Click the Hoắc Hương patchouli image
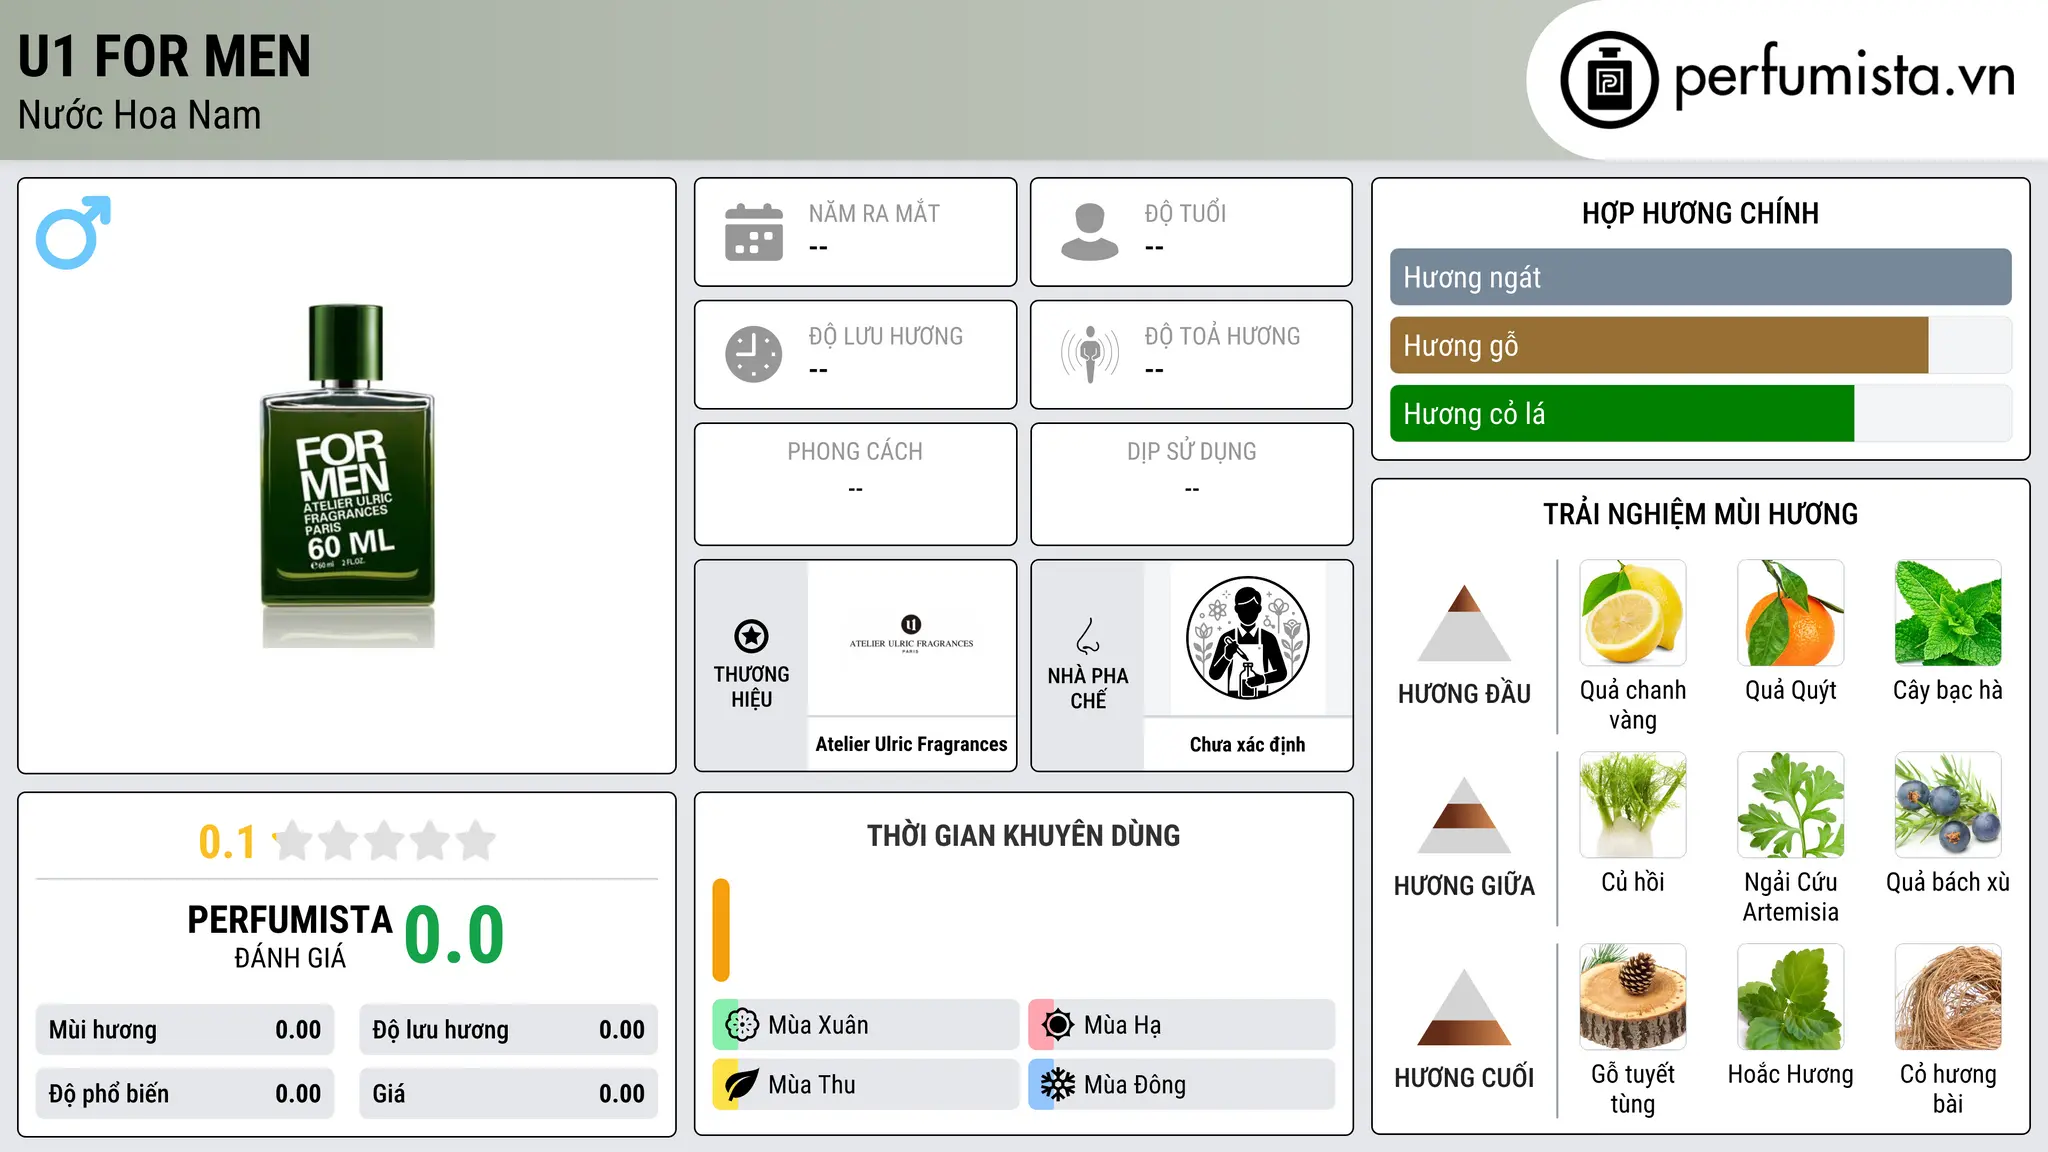The width and height of the screenshot is (2048, 1152). point(1791,997)
